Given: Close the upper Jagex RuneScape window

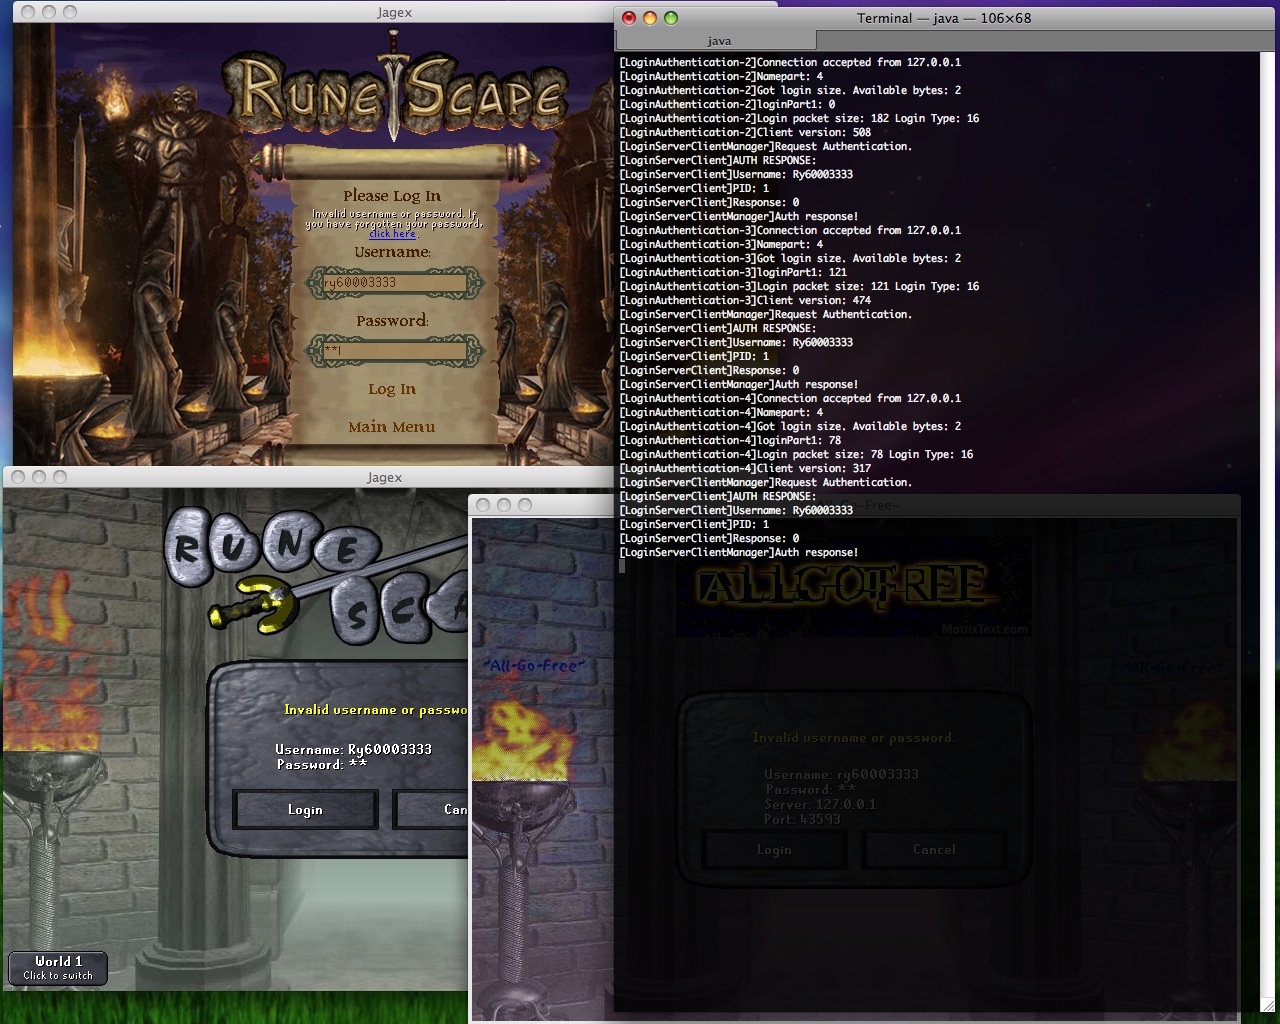Looking at the screenshot, I should click(x=26, y=12).
